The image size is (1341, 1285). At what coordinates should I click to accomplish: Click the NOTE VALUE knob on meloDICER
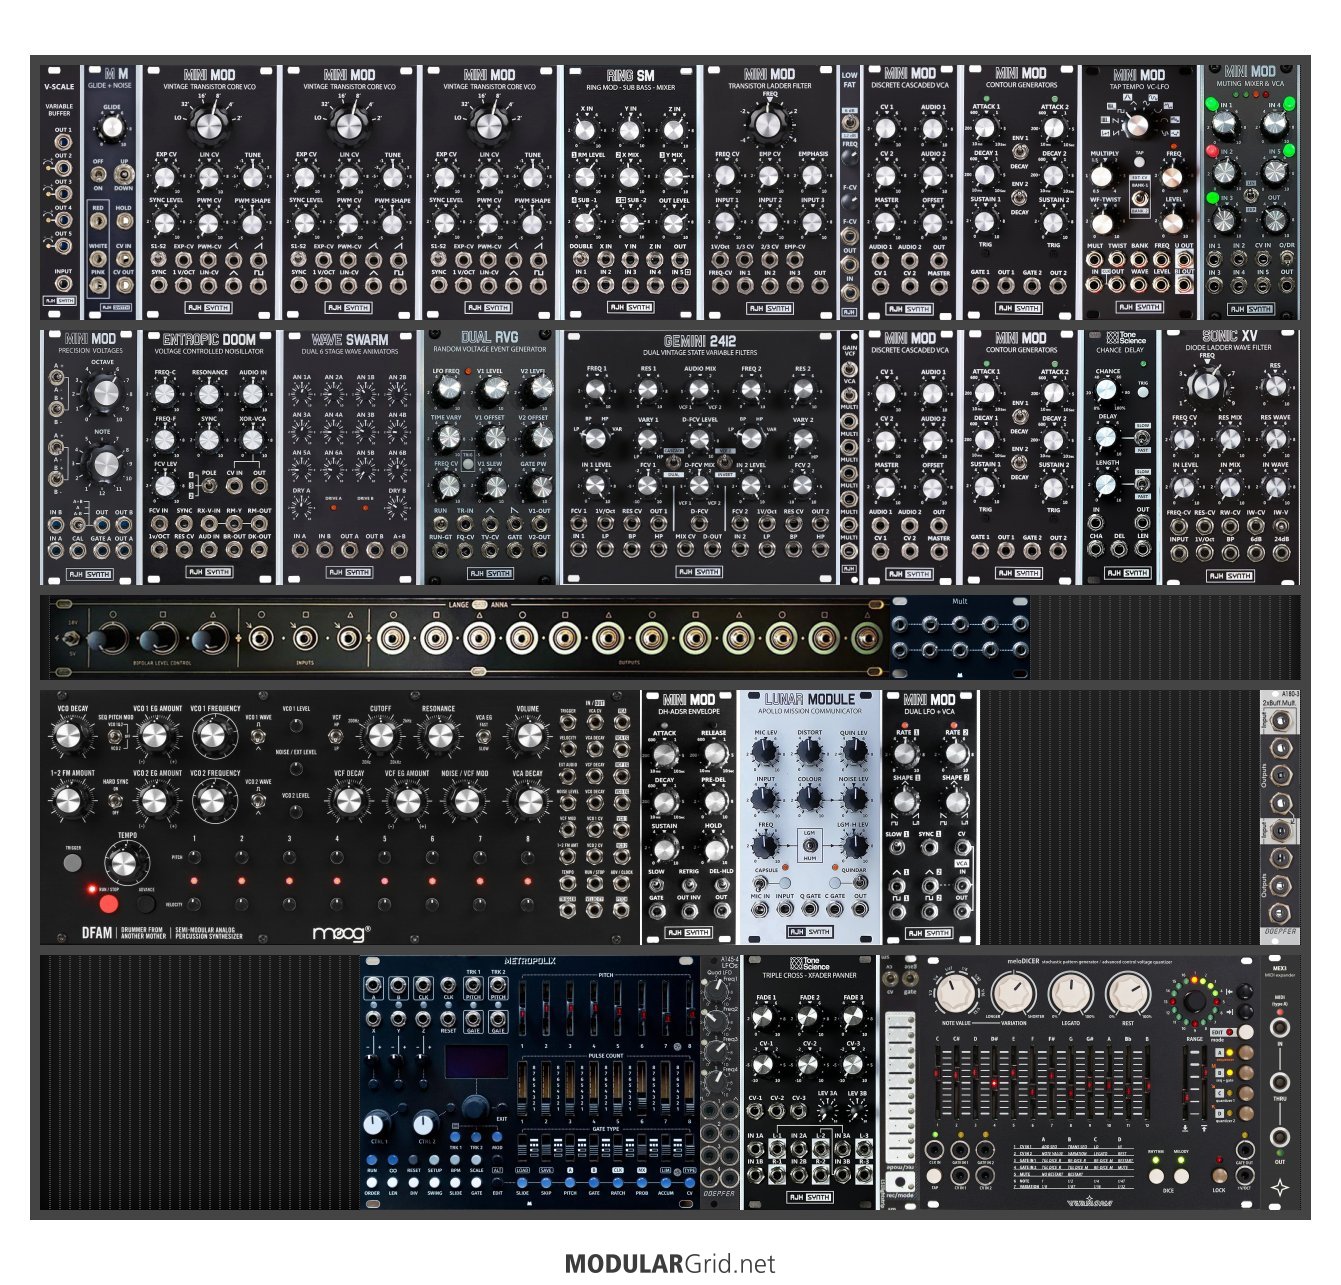pos(955,994)
